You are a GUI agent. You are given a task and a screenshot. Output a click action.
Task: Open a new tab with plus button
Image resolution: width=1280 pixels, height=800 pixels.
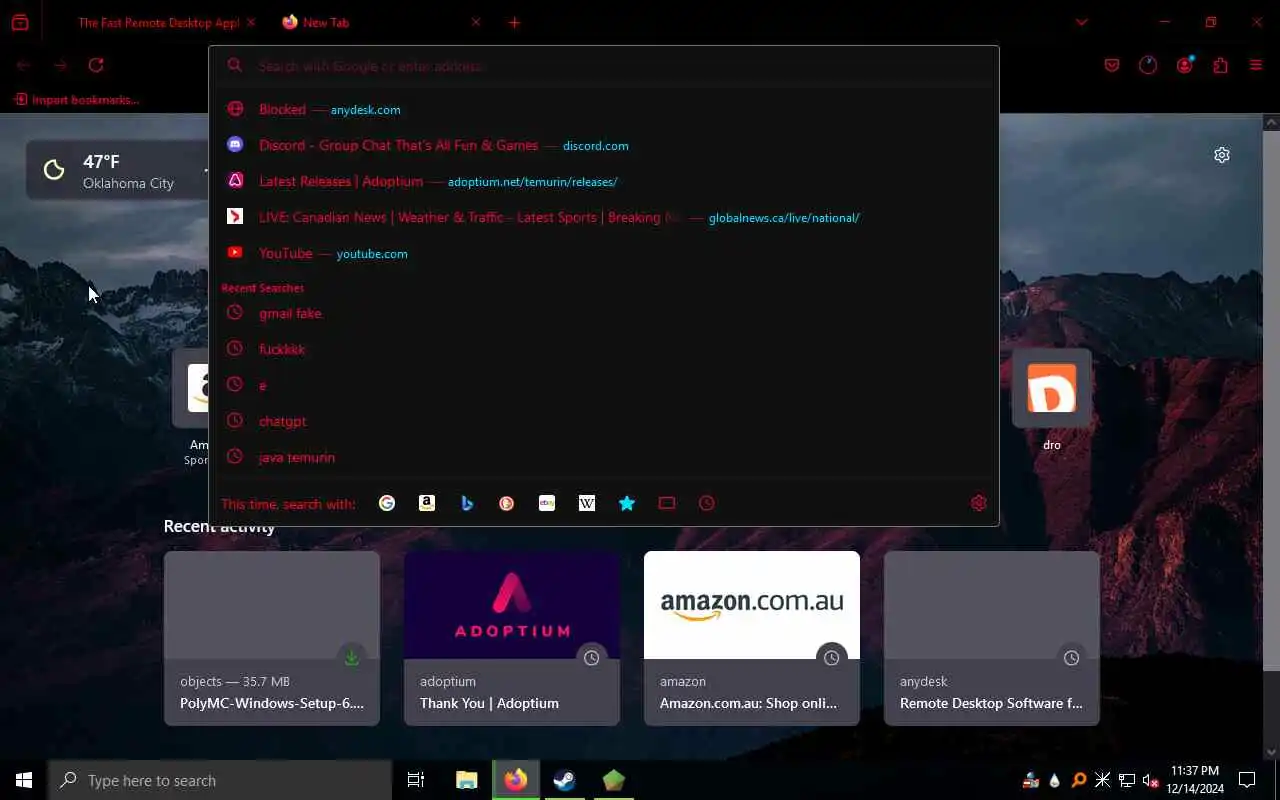(514, 22)
